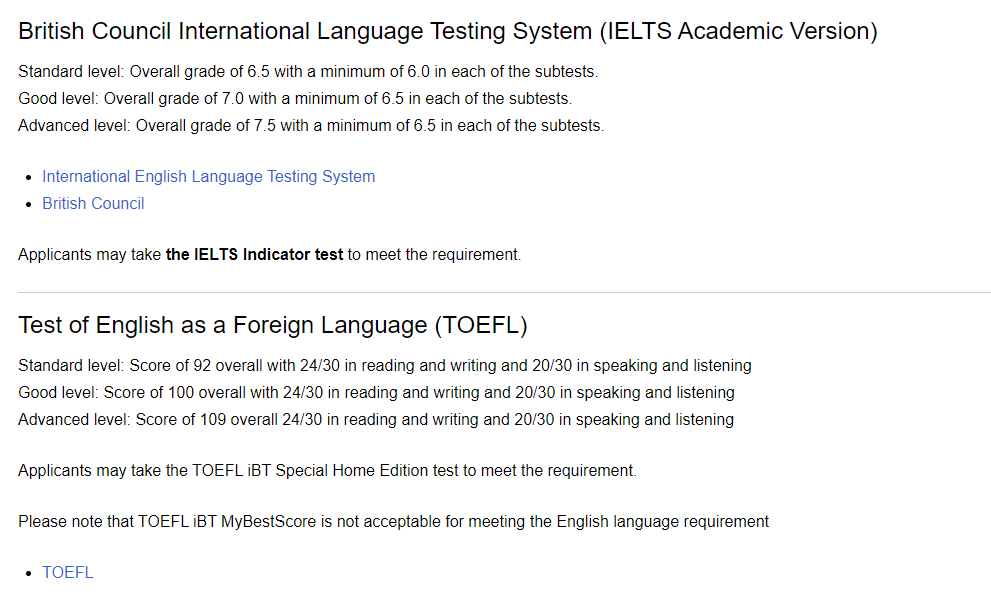The image size is (991, 592).
Task: Click TOEFL Standard level score of 92 line
Action: click(x=385, y=365)
